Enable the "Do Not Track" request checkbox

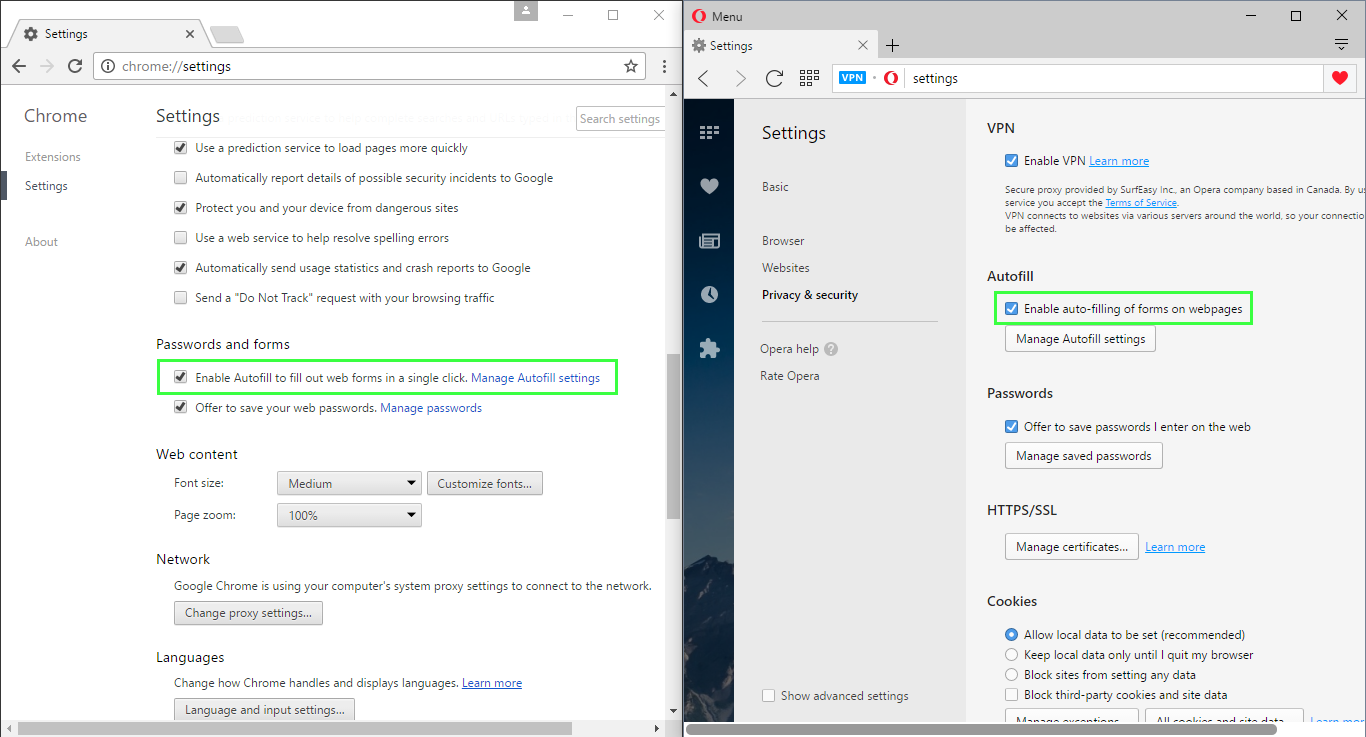[x=181, y=298]
